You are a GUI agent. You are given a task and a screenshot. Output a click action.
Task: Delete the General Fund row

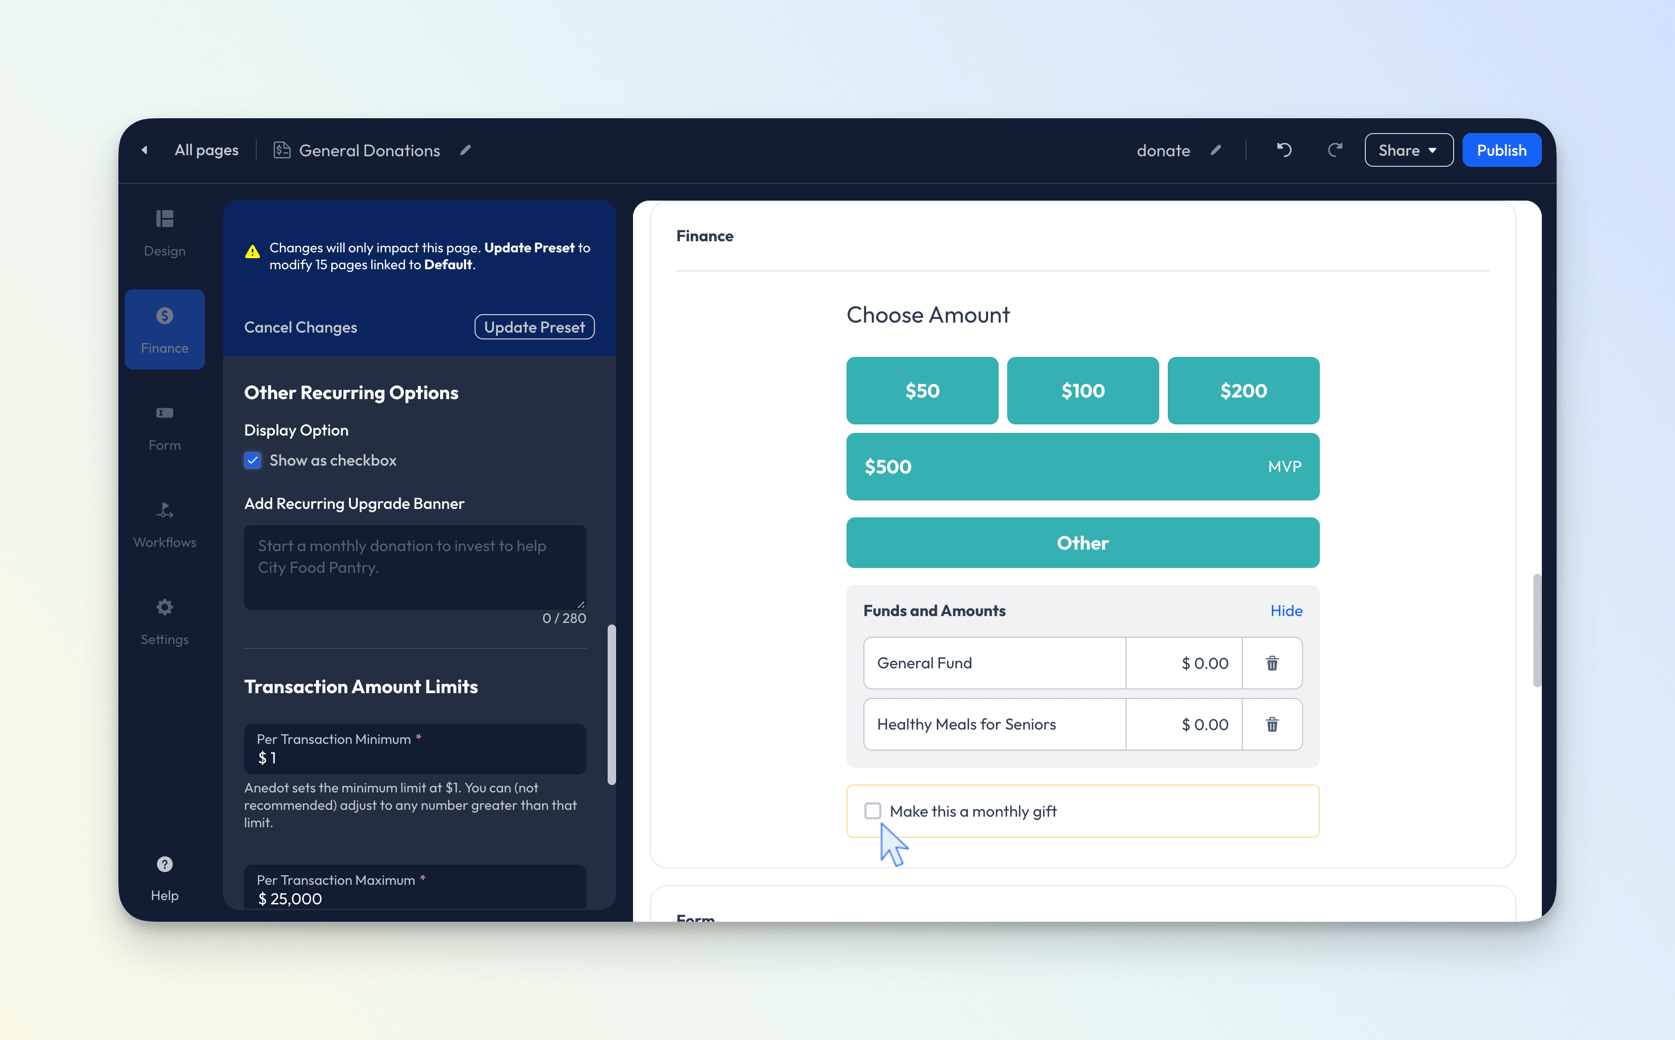[x=1271, y=663]
